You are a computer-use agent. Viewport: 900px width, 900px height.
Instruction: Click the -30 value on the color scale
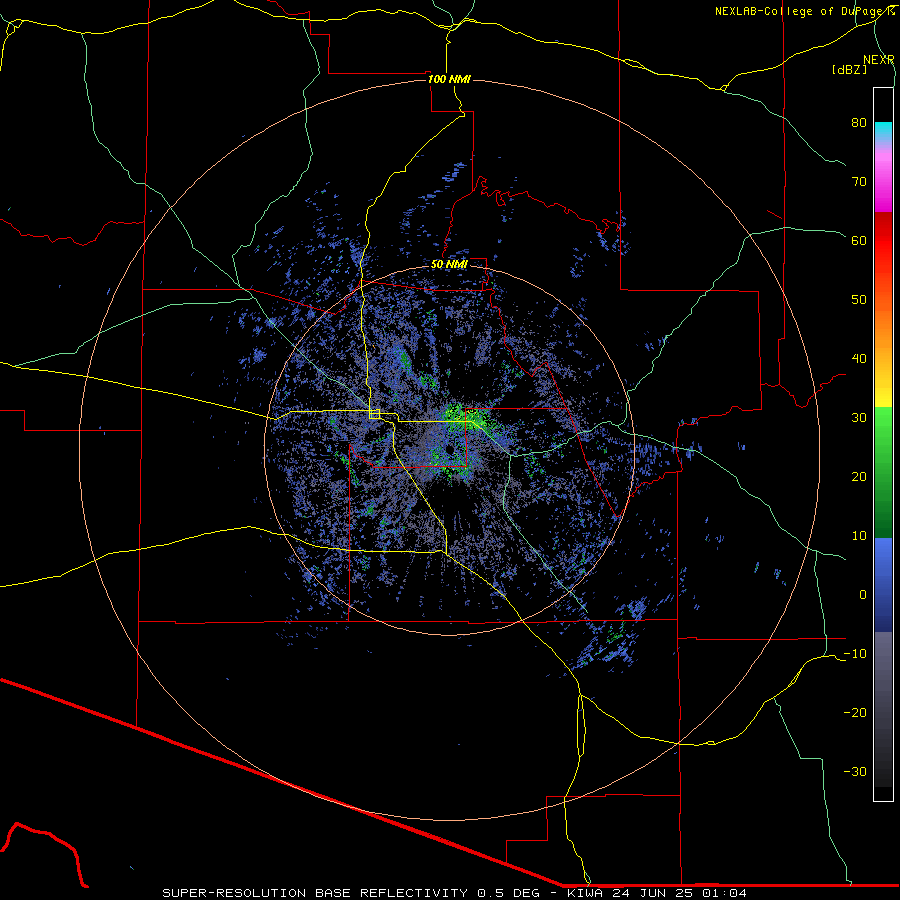(x=855, y=771)
